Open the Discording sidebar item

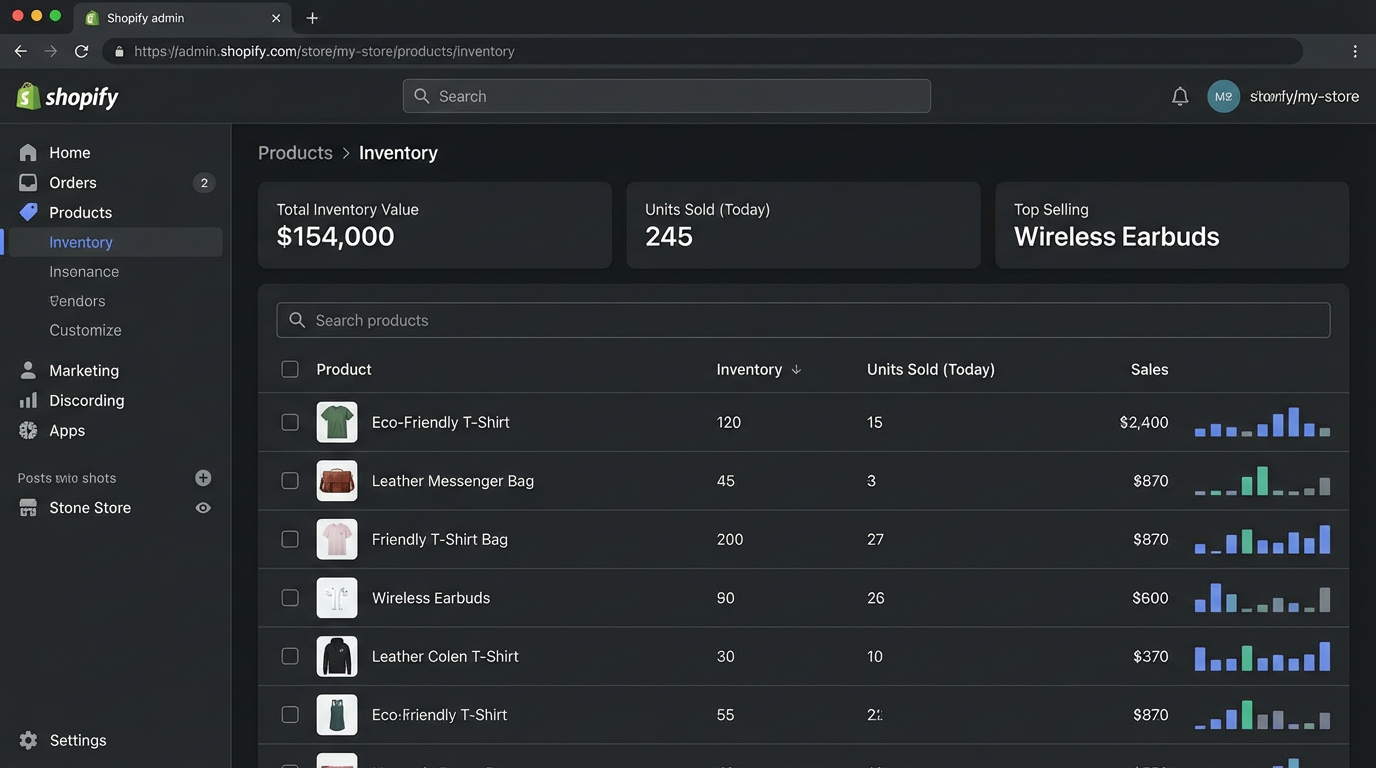coord(87,400)
